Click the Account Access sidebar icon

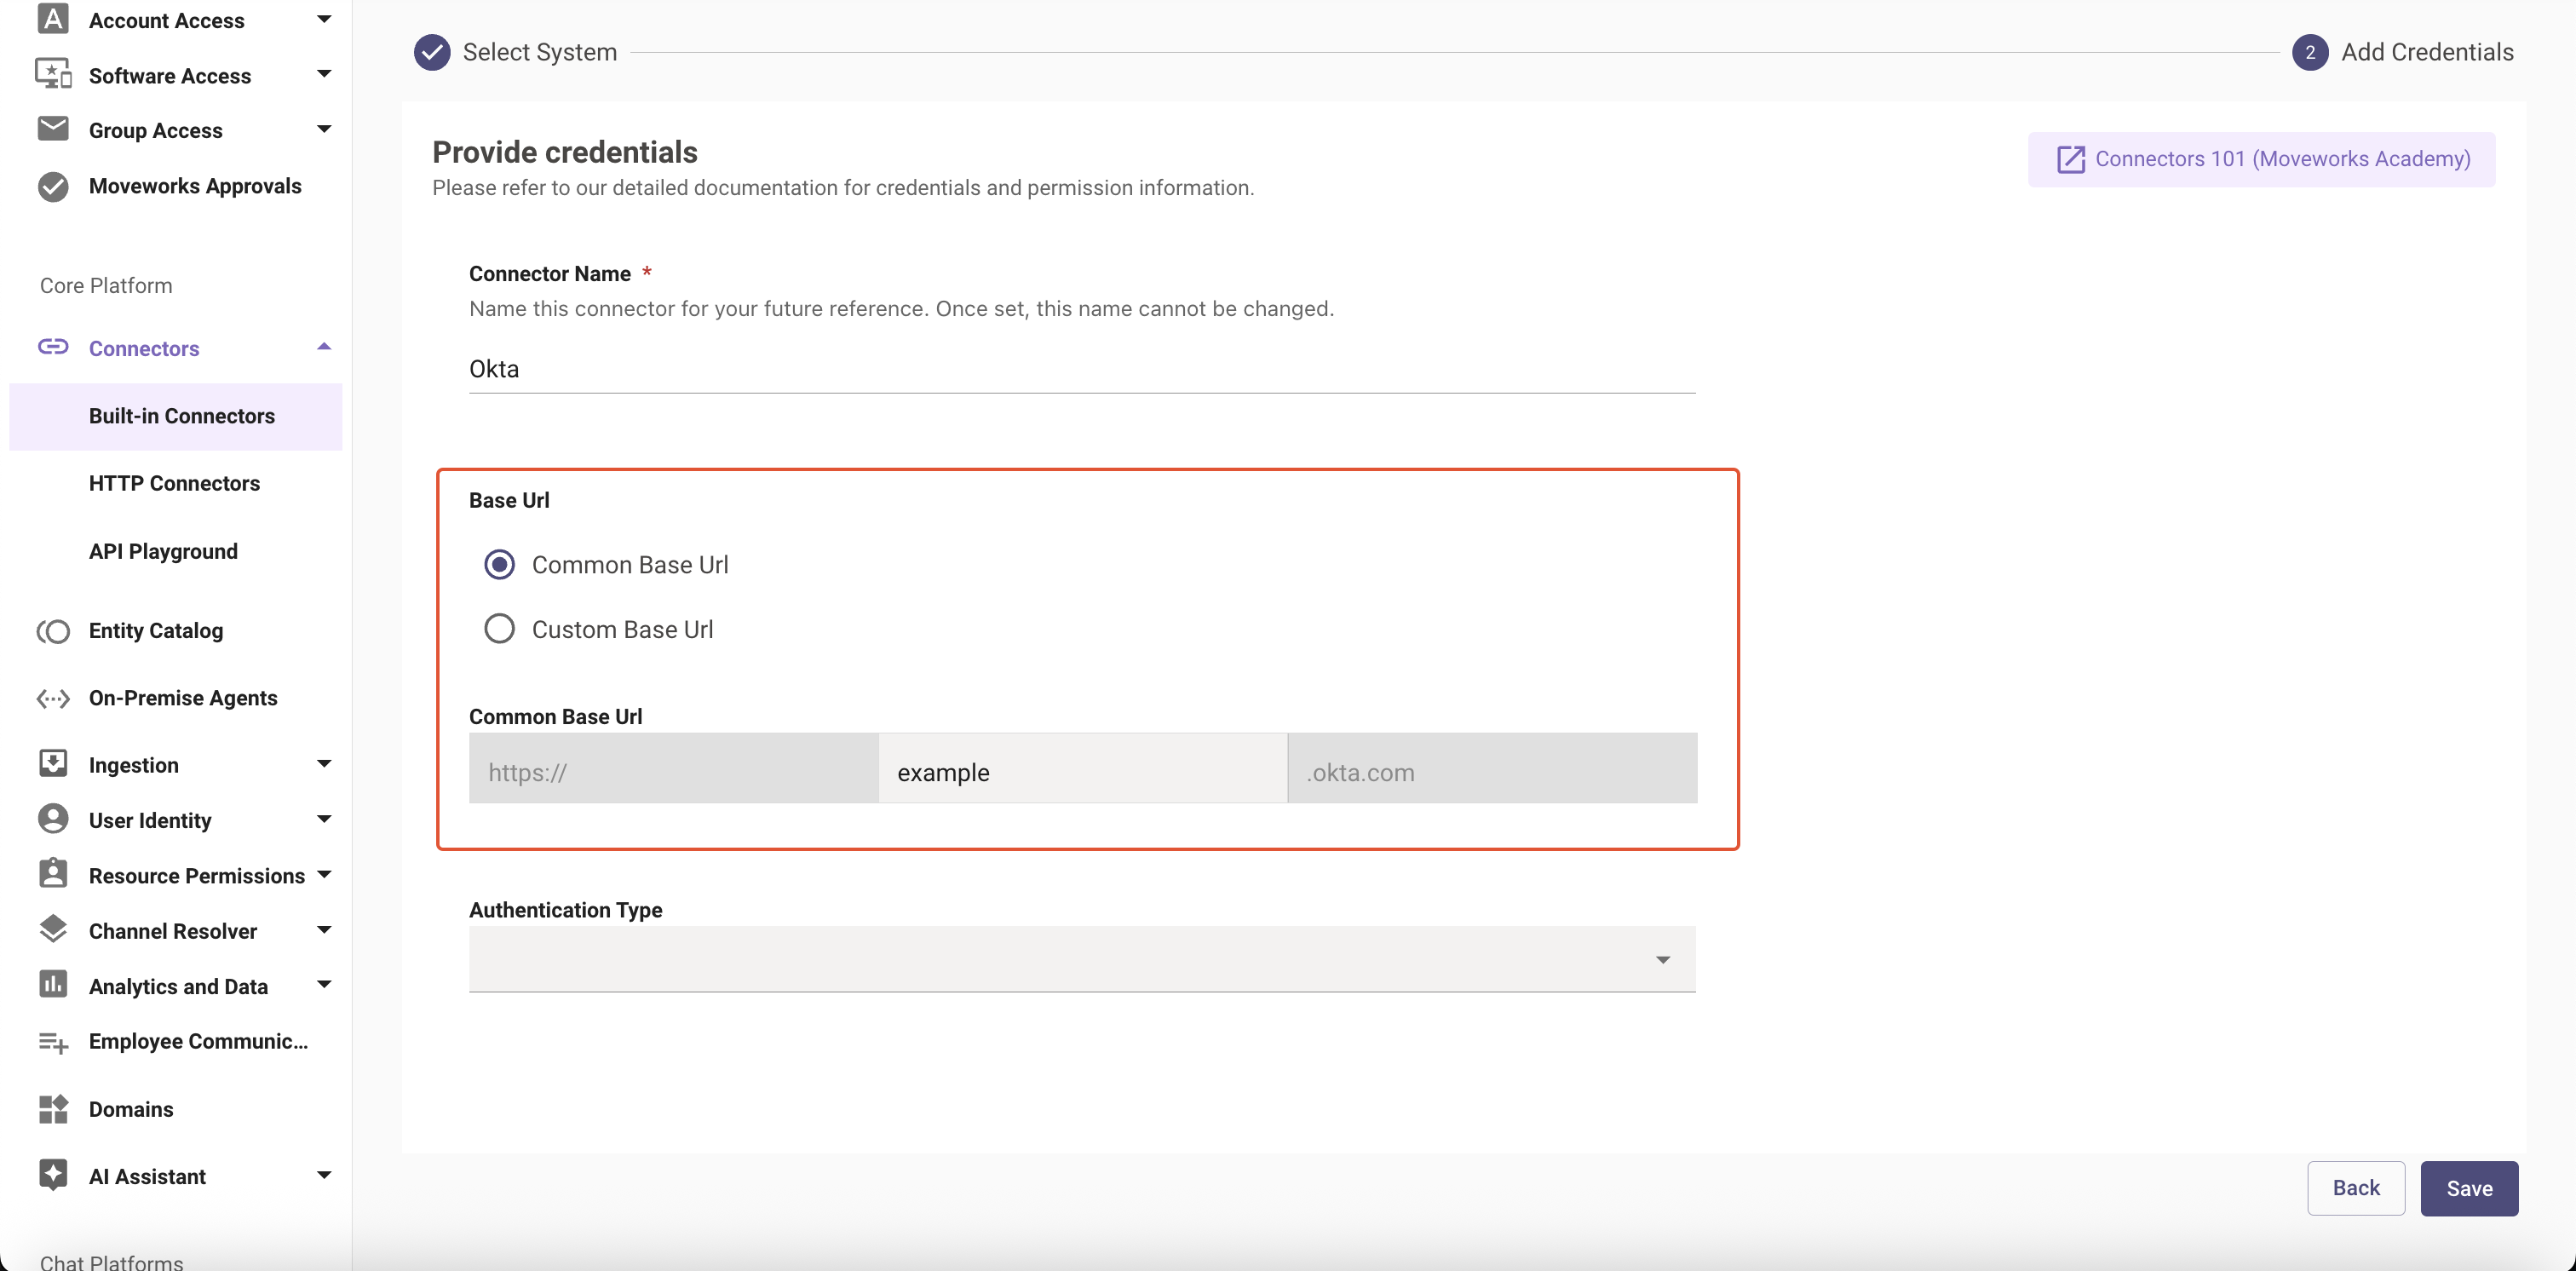pyautogui.click(x=53, y=19)
